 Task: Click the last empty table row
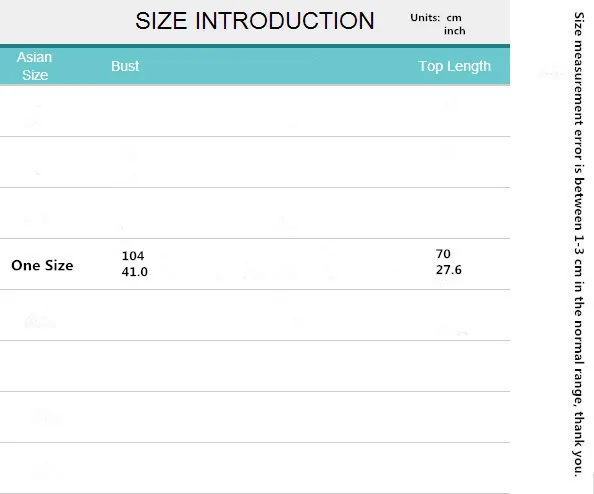[x=255, y=468]
